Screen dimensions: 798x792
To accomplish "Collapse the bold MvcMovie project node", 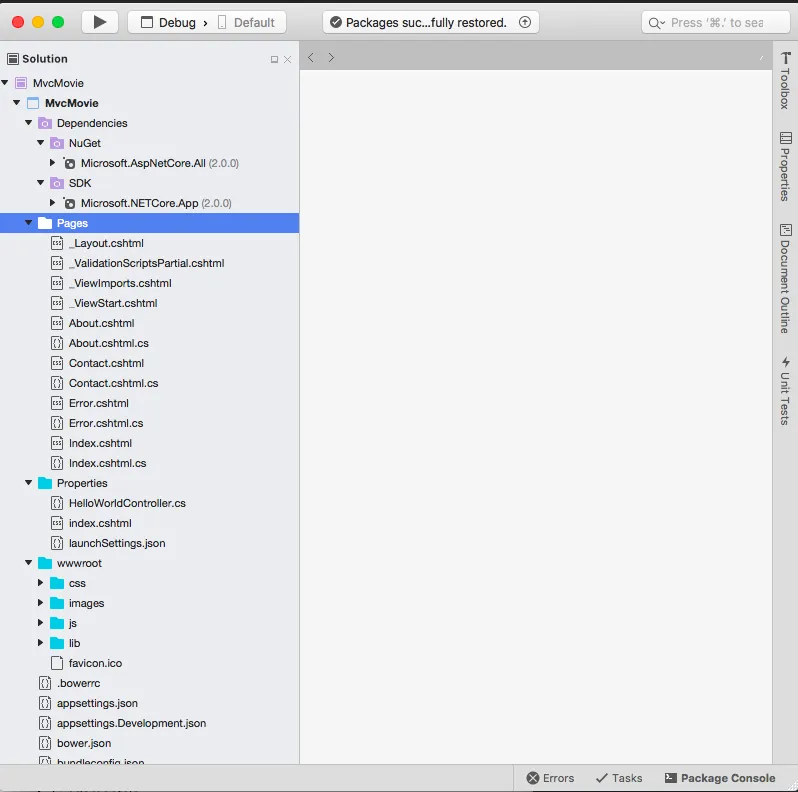I will 17,102.
